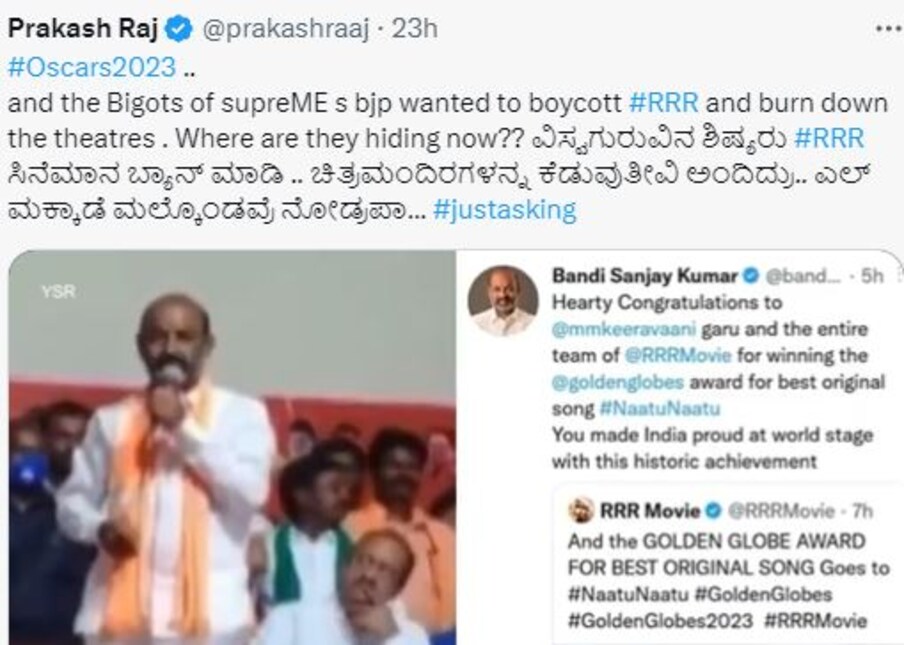Open the first #RRR hashtag after boycott

click(x=664, y=103)
